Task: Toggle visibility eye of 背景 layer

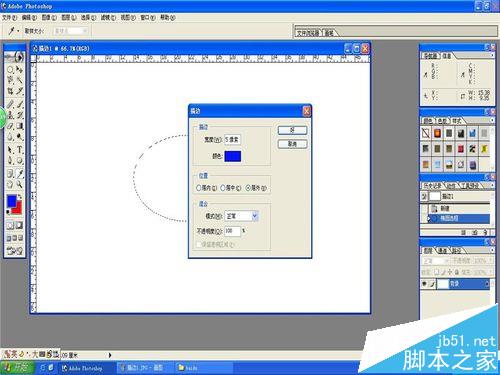Action: (x=424, y=284)
